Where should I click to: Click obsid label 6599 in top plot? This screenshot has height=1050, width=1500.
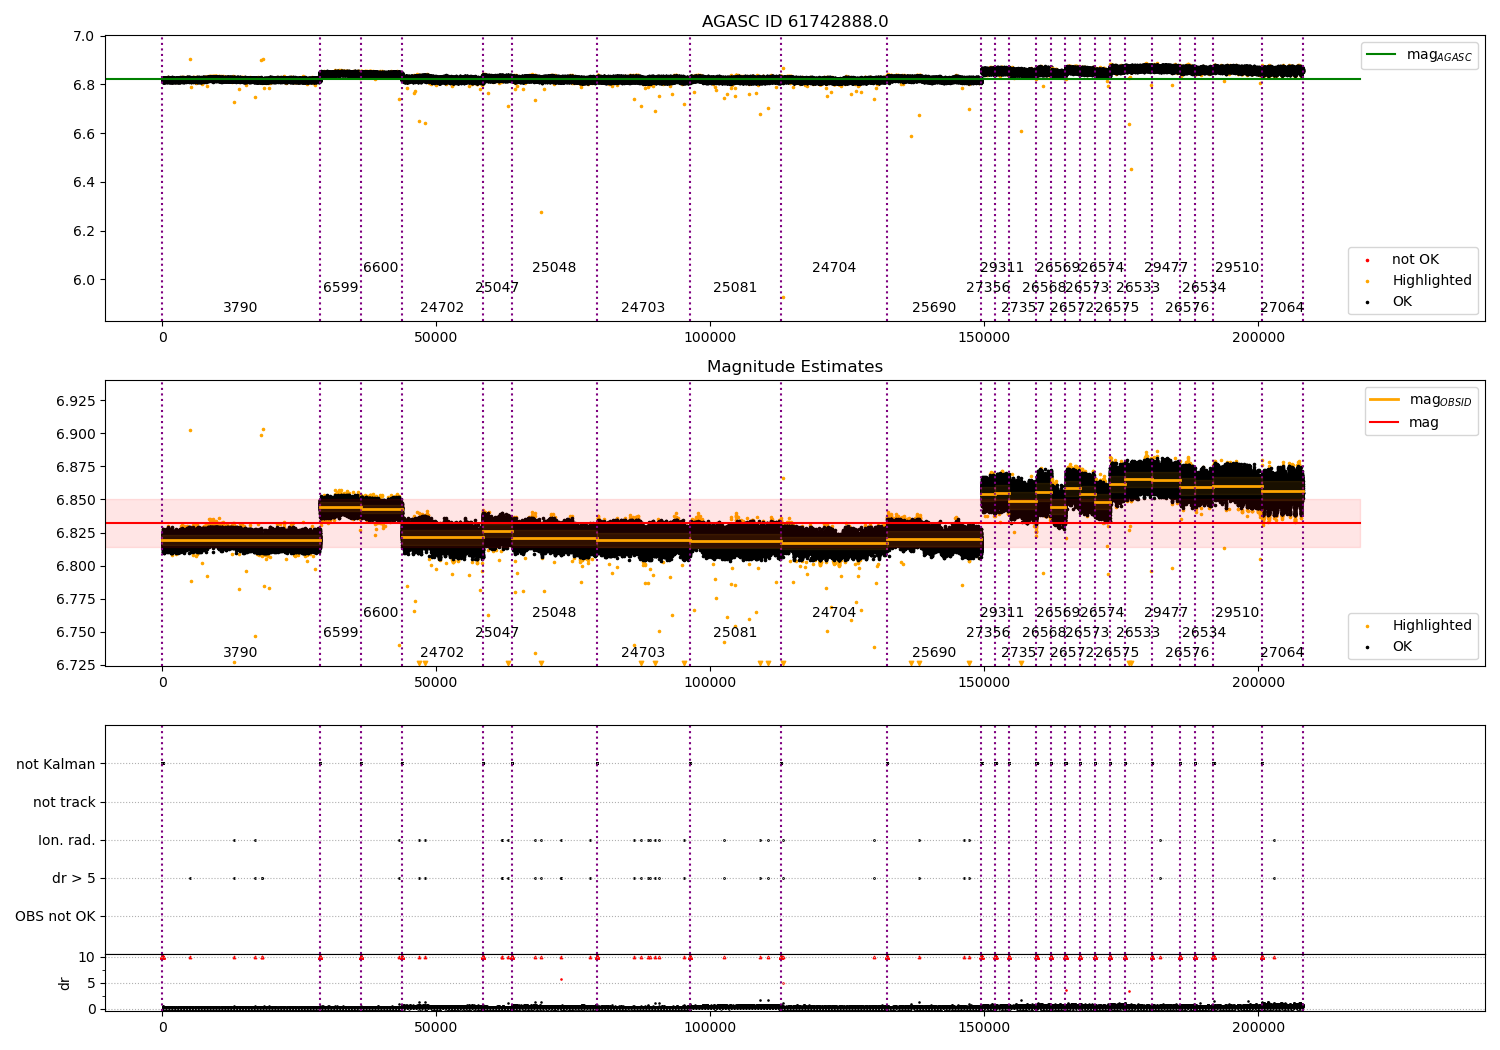[341, 288]
